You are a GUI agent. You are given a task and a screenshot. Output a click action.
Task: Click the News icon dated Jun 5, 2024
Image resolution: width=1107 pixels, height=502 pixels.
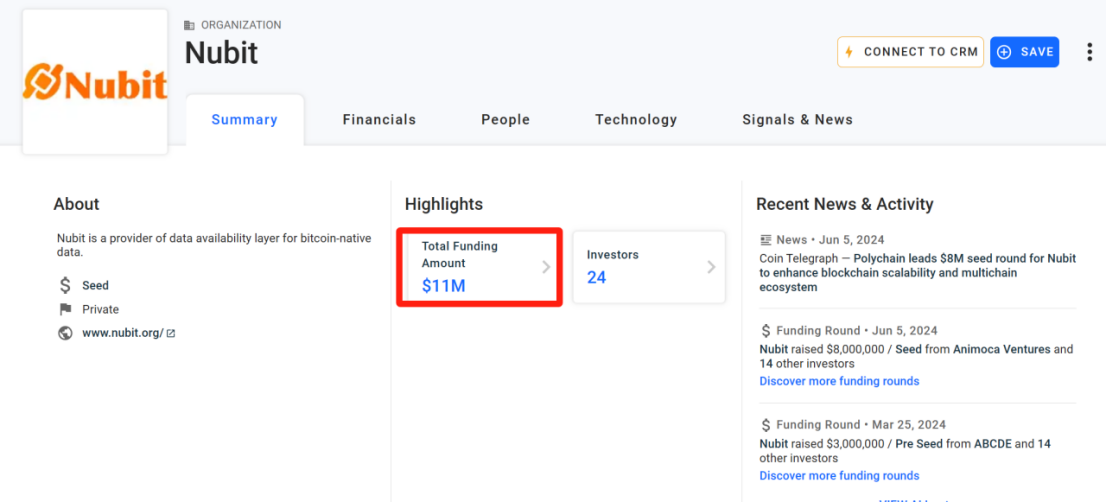765,239
